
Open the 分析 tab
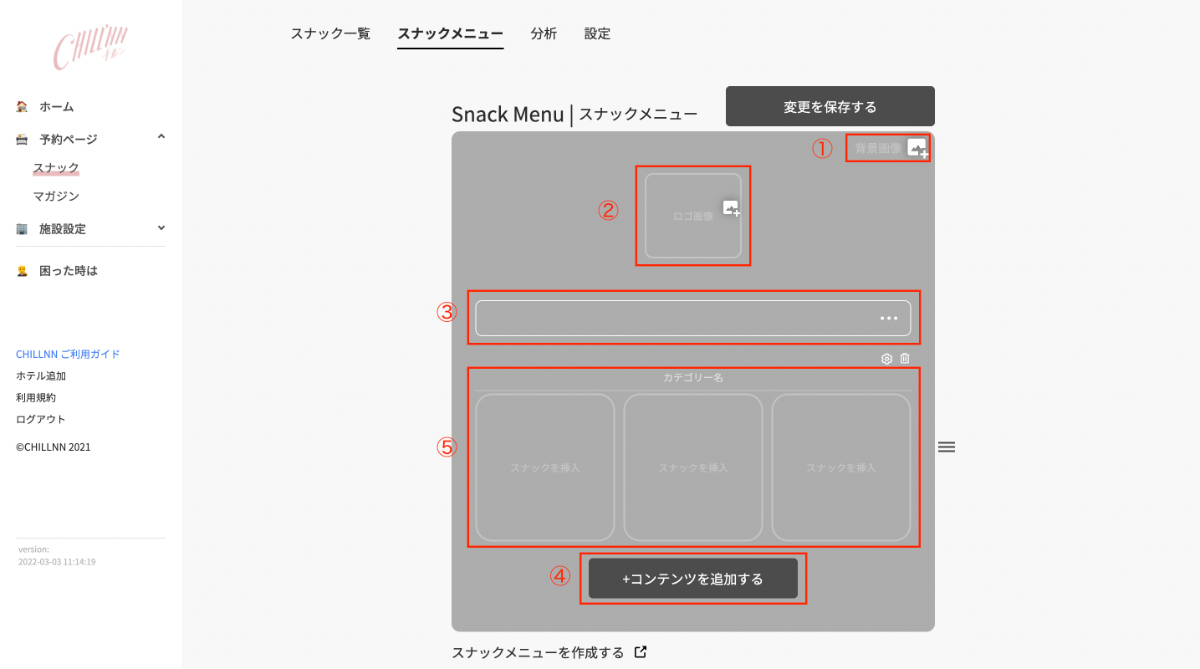click(544, 34)
